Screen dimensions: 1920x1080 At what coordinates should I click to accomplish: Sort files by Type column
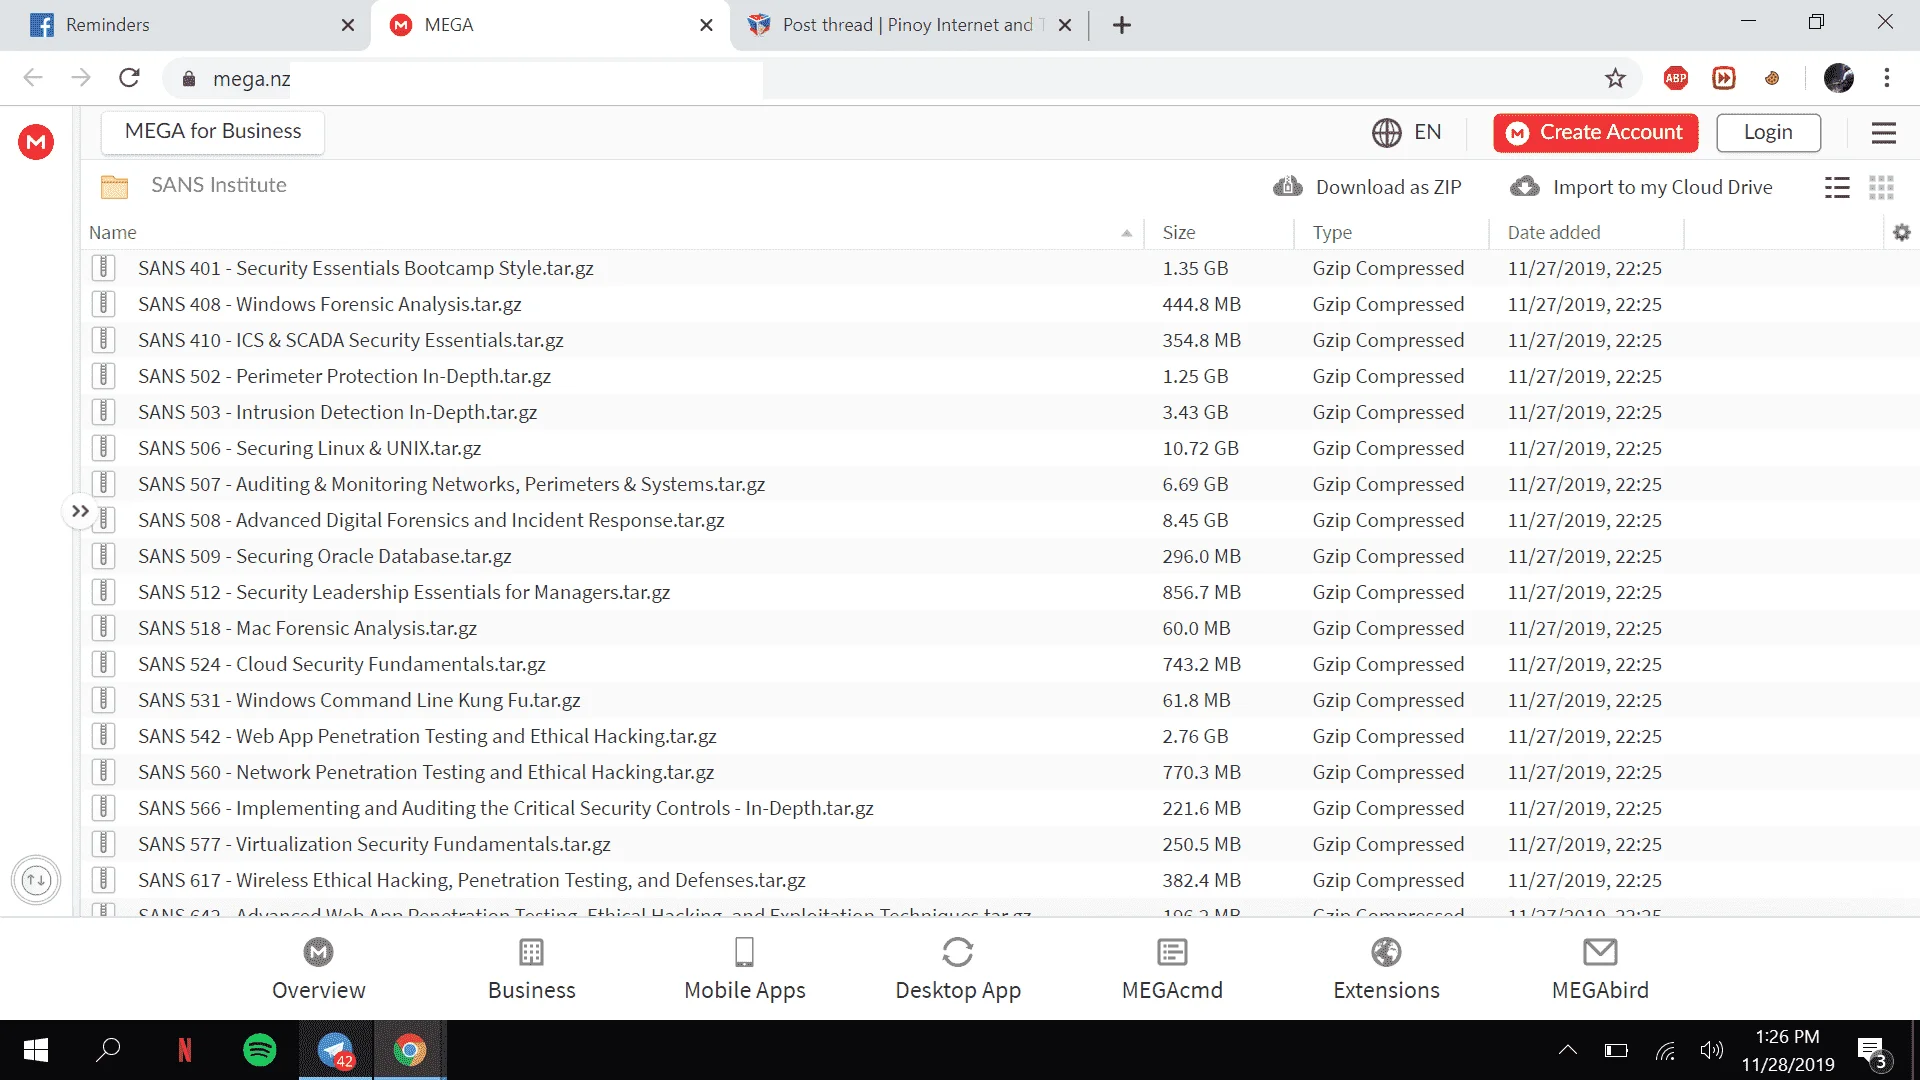pyautogui.click(x=1332, y=232)
